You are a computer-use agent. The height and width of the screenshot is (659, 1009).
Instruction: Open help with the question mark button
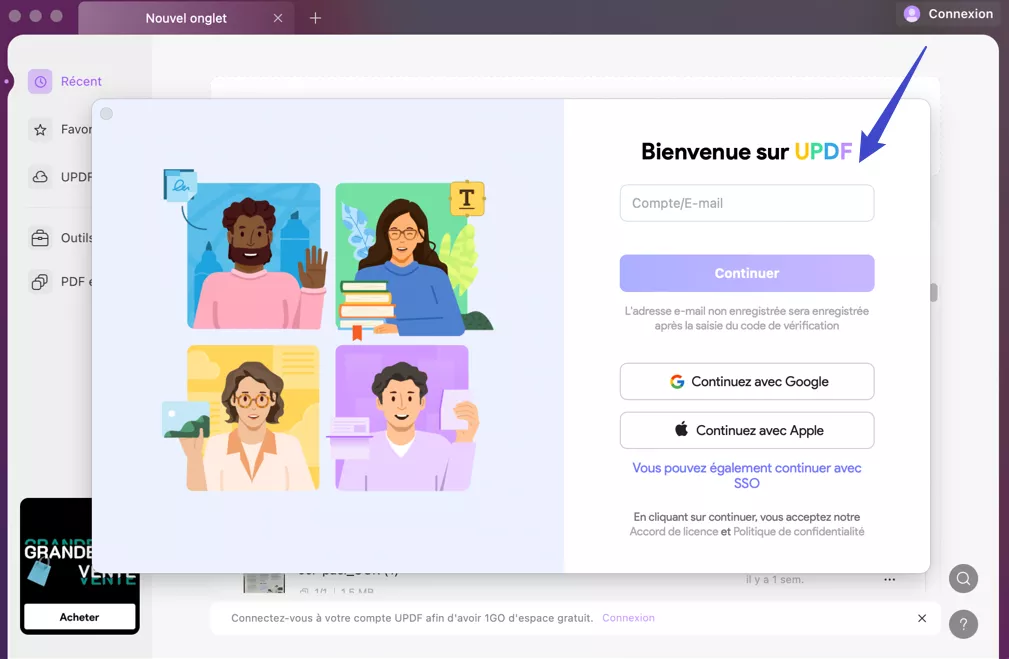tap(963, 624)
